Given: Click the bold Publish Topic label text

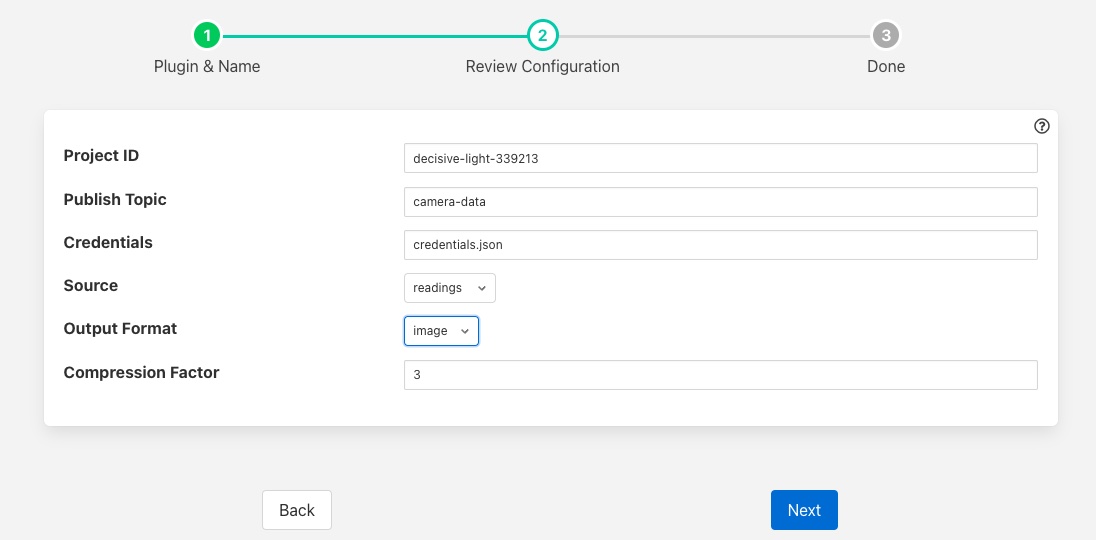Looking at the screenshot, I should pos(115,199).
